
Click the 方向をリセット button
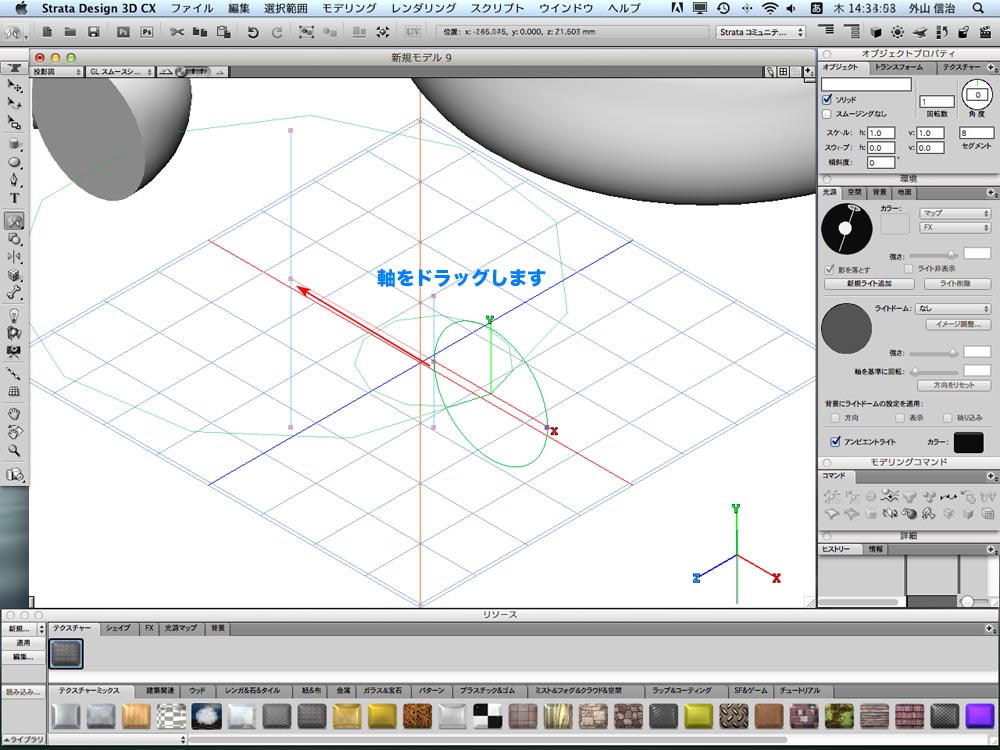click(954, 385)
